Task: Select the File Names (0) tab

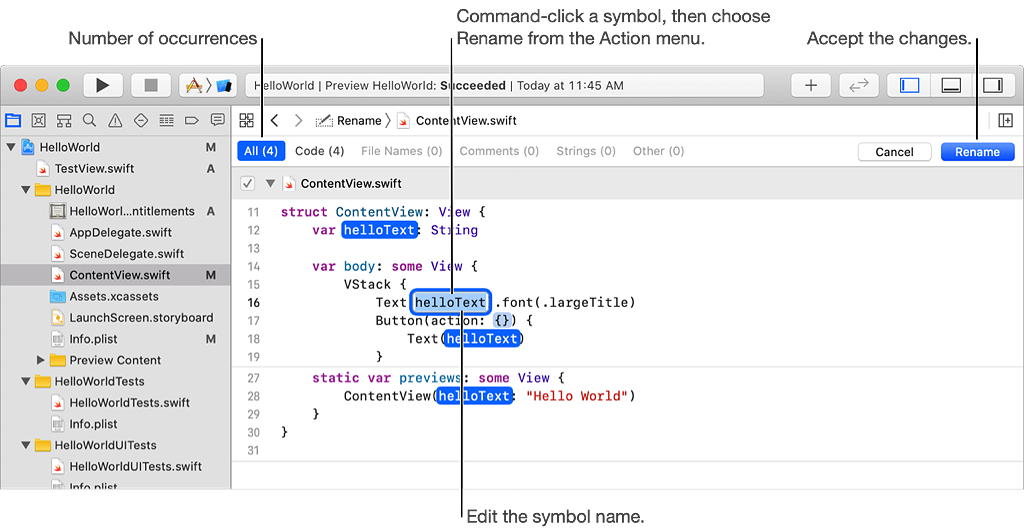Action: (x=402, y=151)
